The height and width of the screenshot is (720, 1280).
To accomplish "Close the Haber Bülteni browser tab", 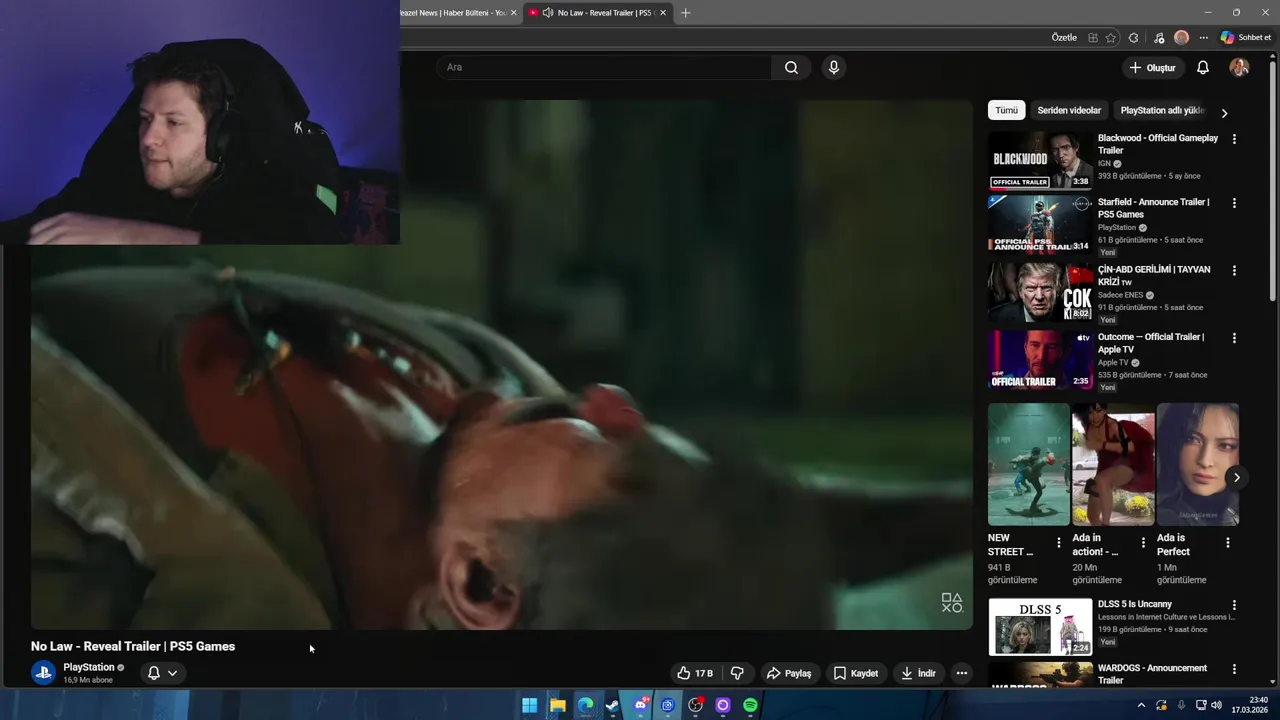I will point(514,13).
